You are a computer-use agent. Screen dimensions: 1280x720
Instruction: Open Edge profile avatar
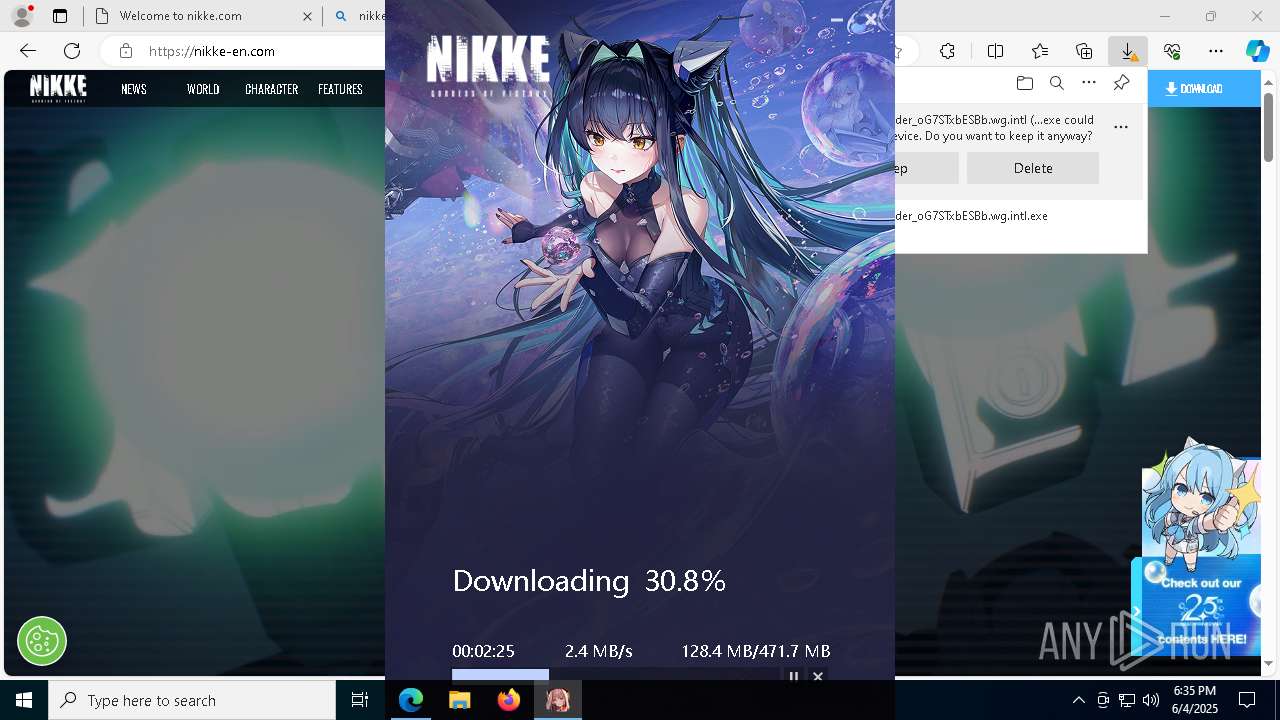22,16
